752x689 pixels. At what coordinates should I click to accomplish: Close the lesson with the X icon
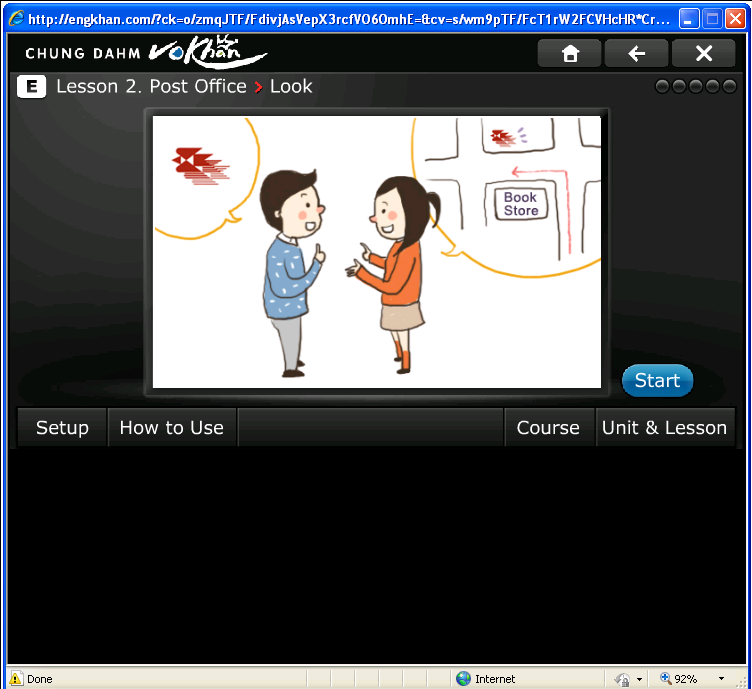704,53
